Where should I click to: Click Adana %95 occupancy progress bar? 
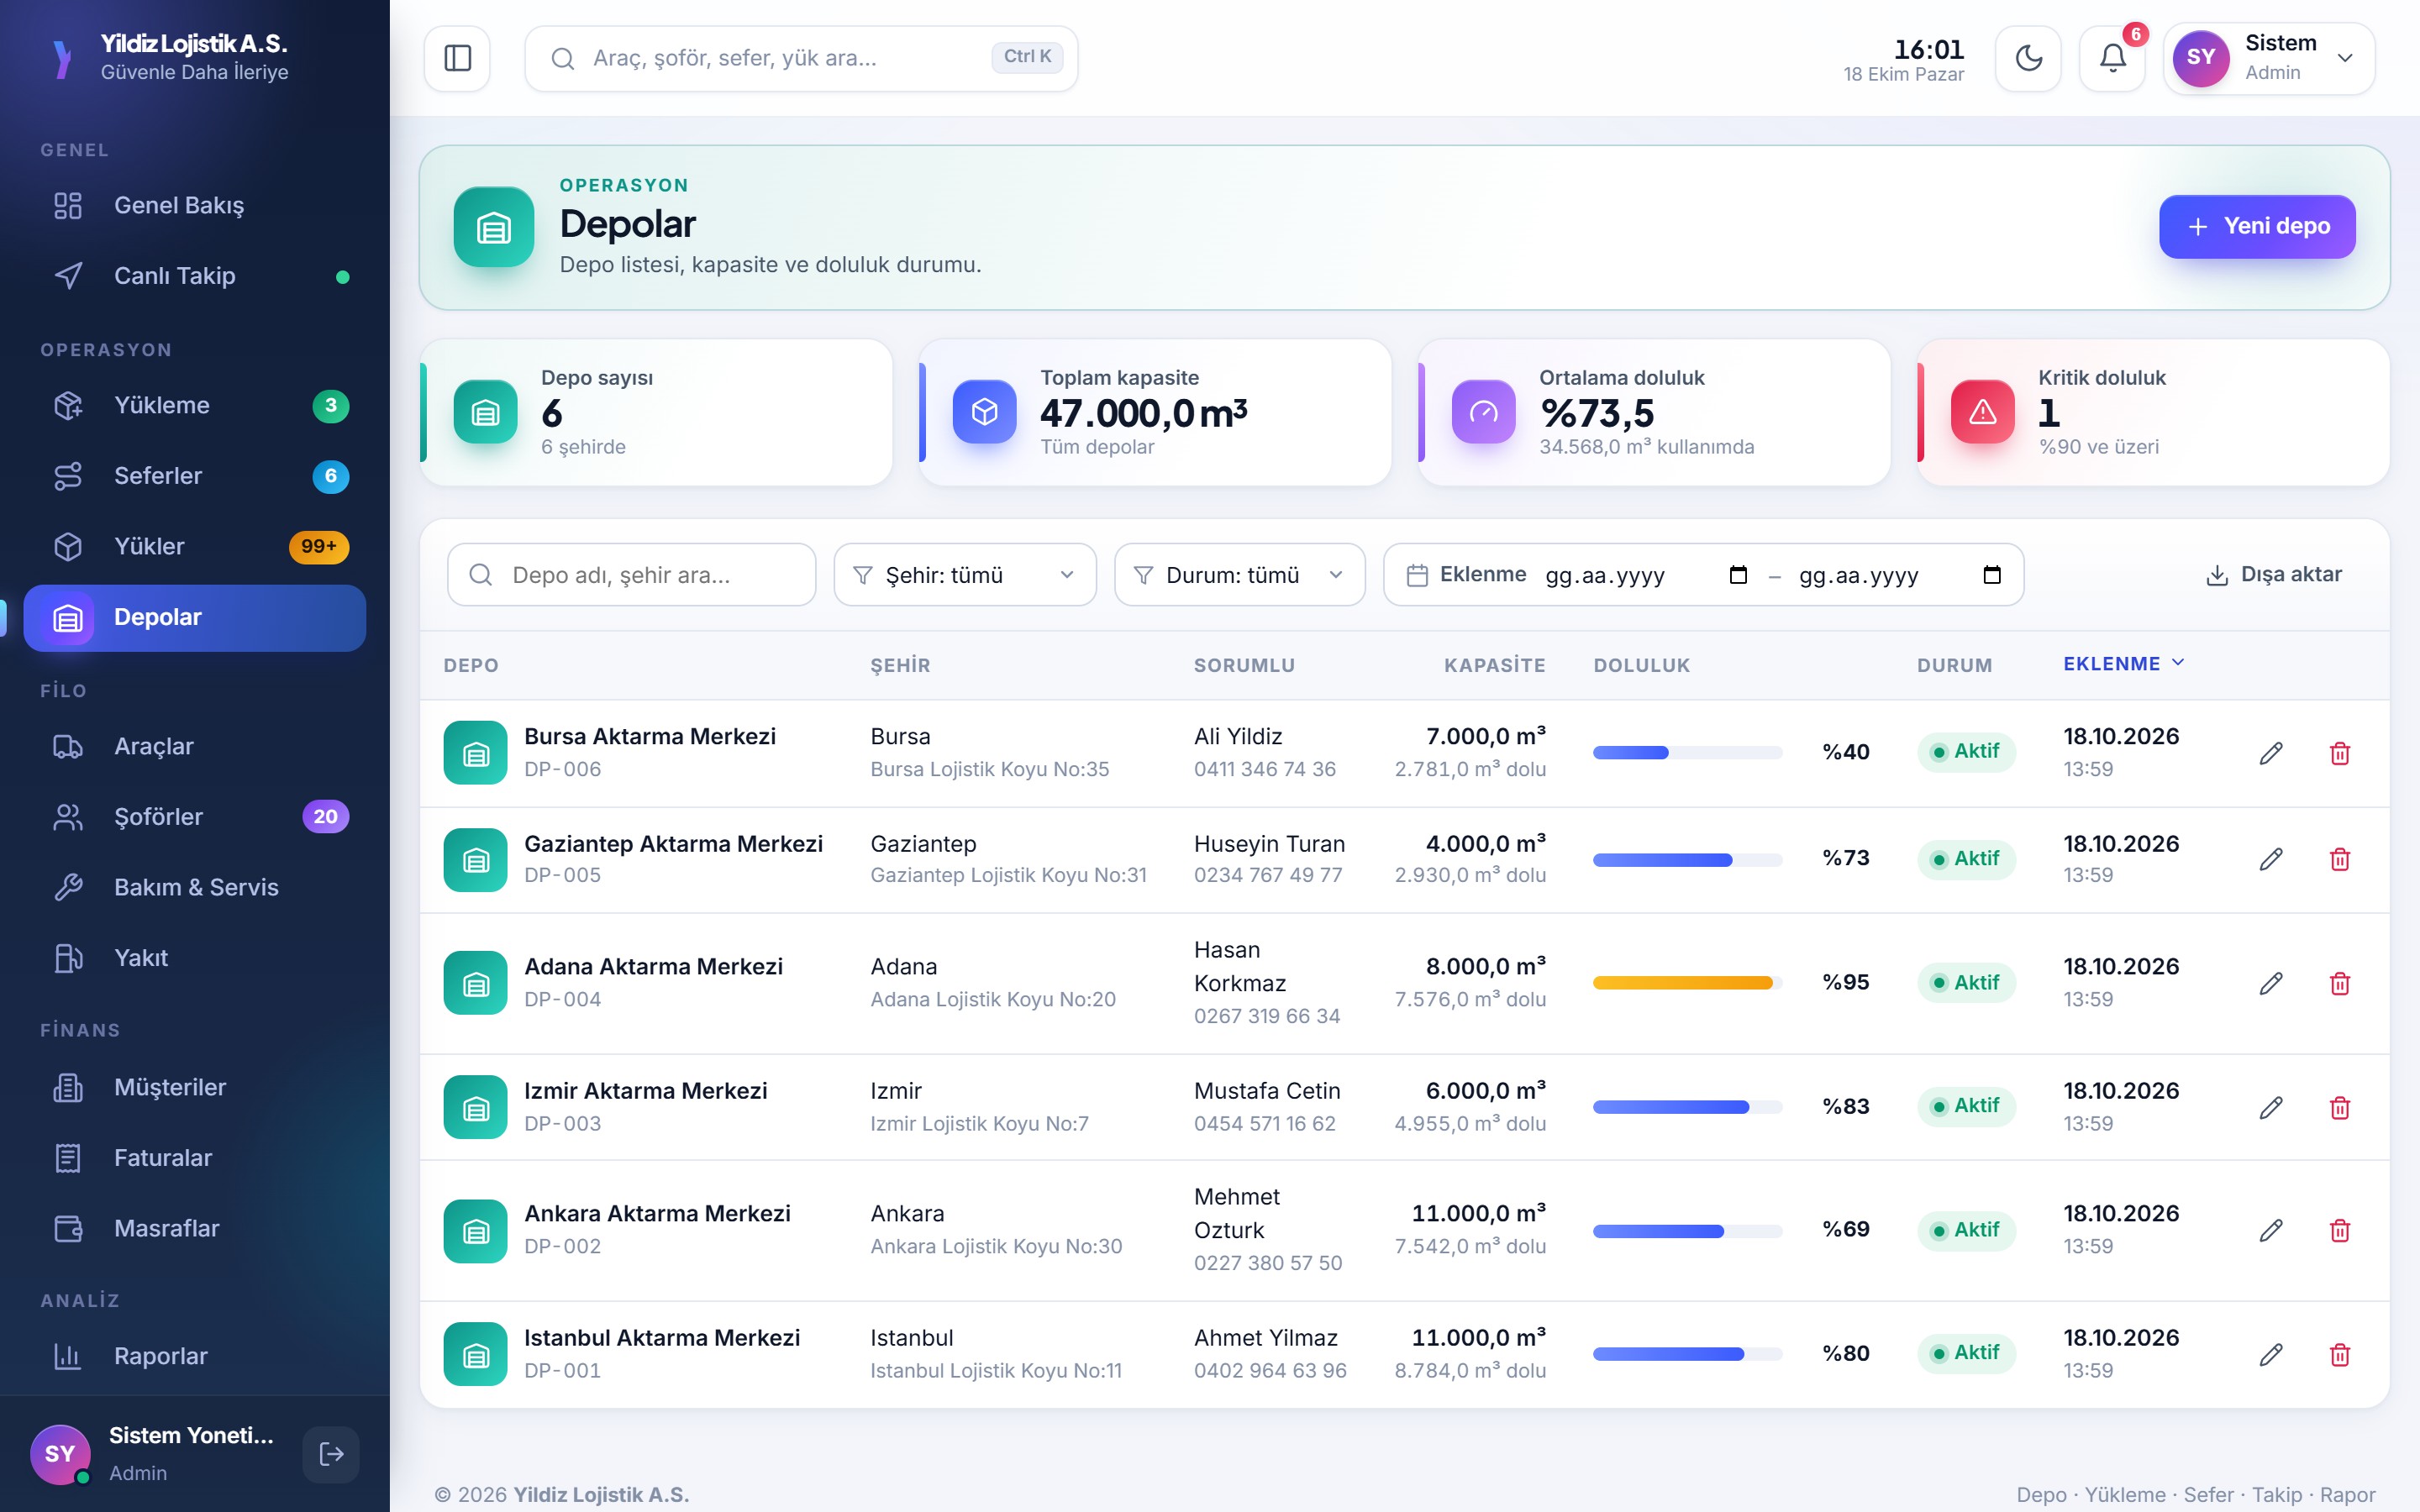point(1687,983)
